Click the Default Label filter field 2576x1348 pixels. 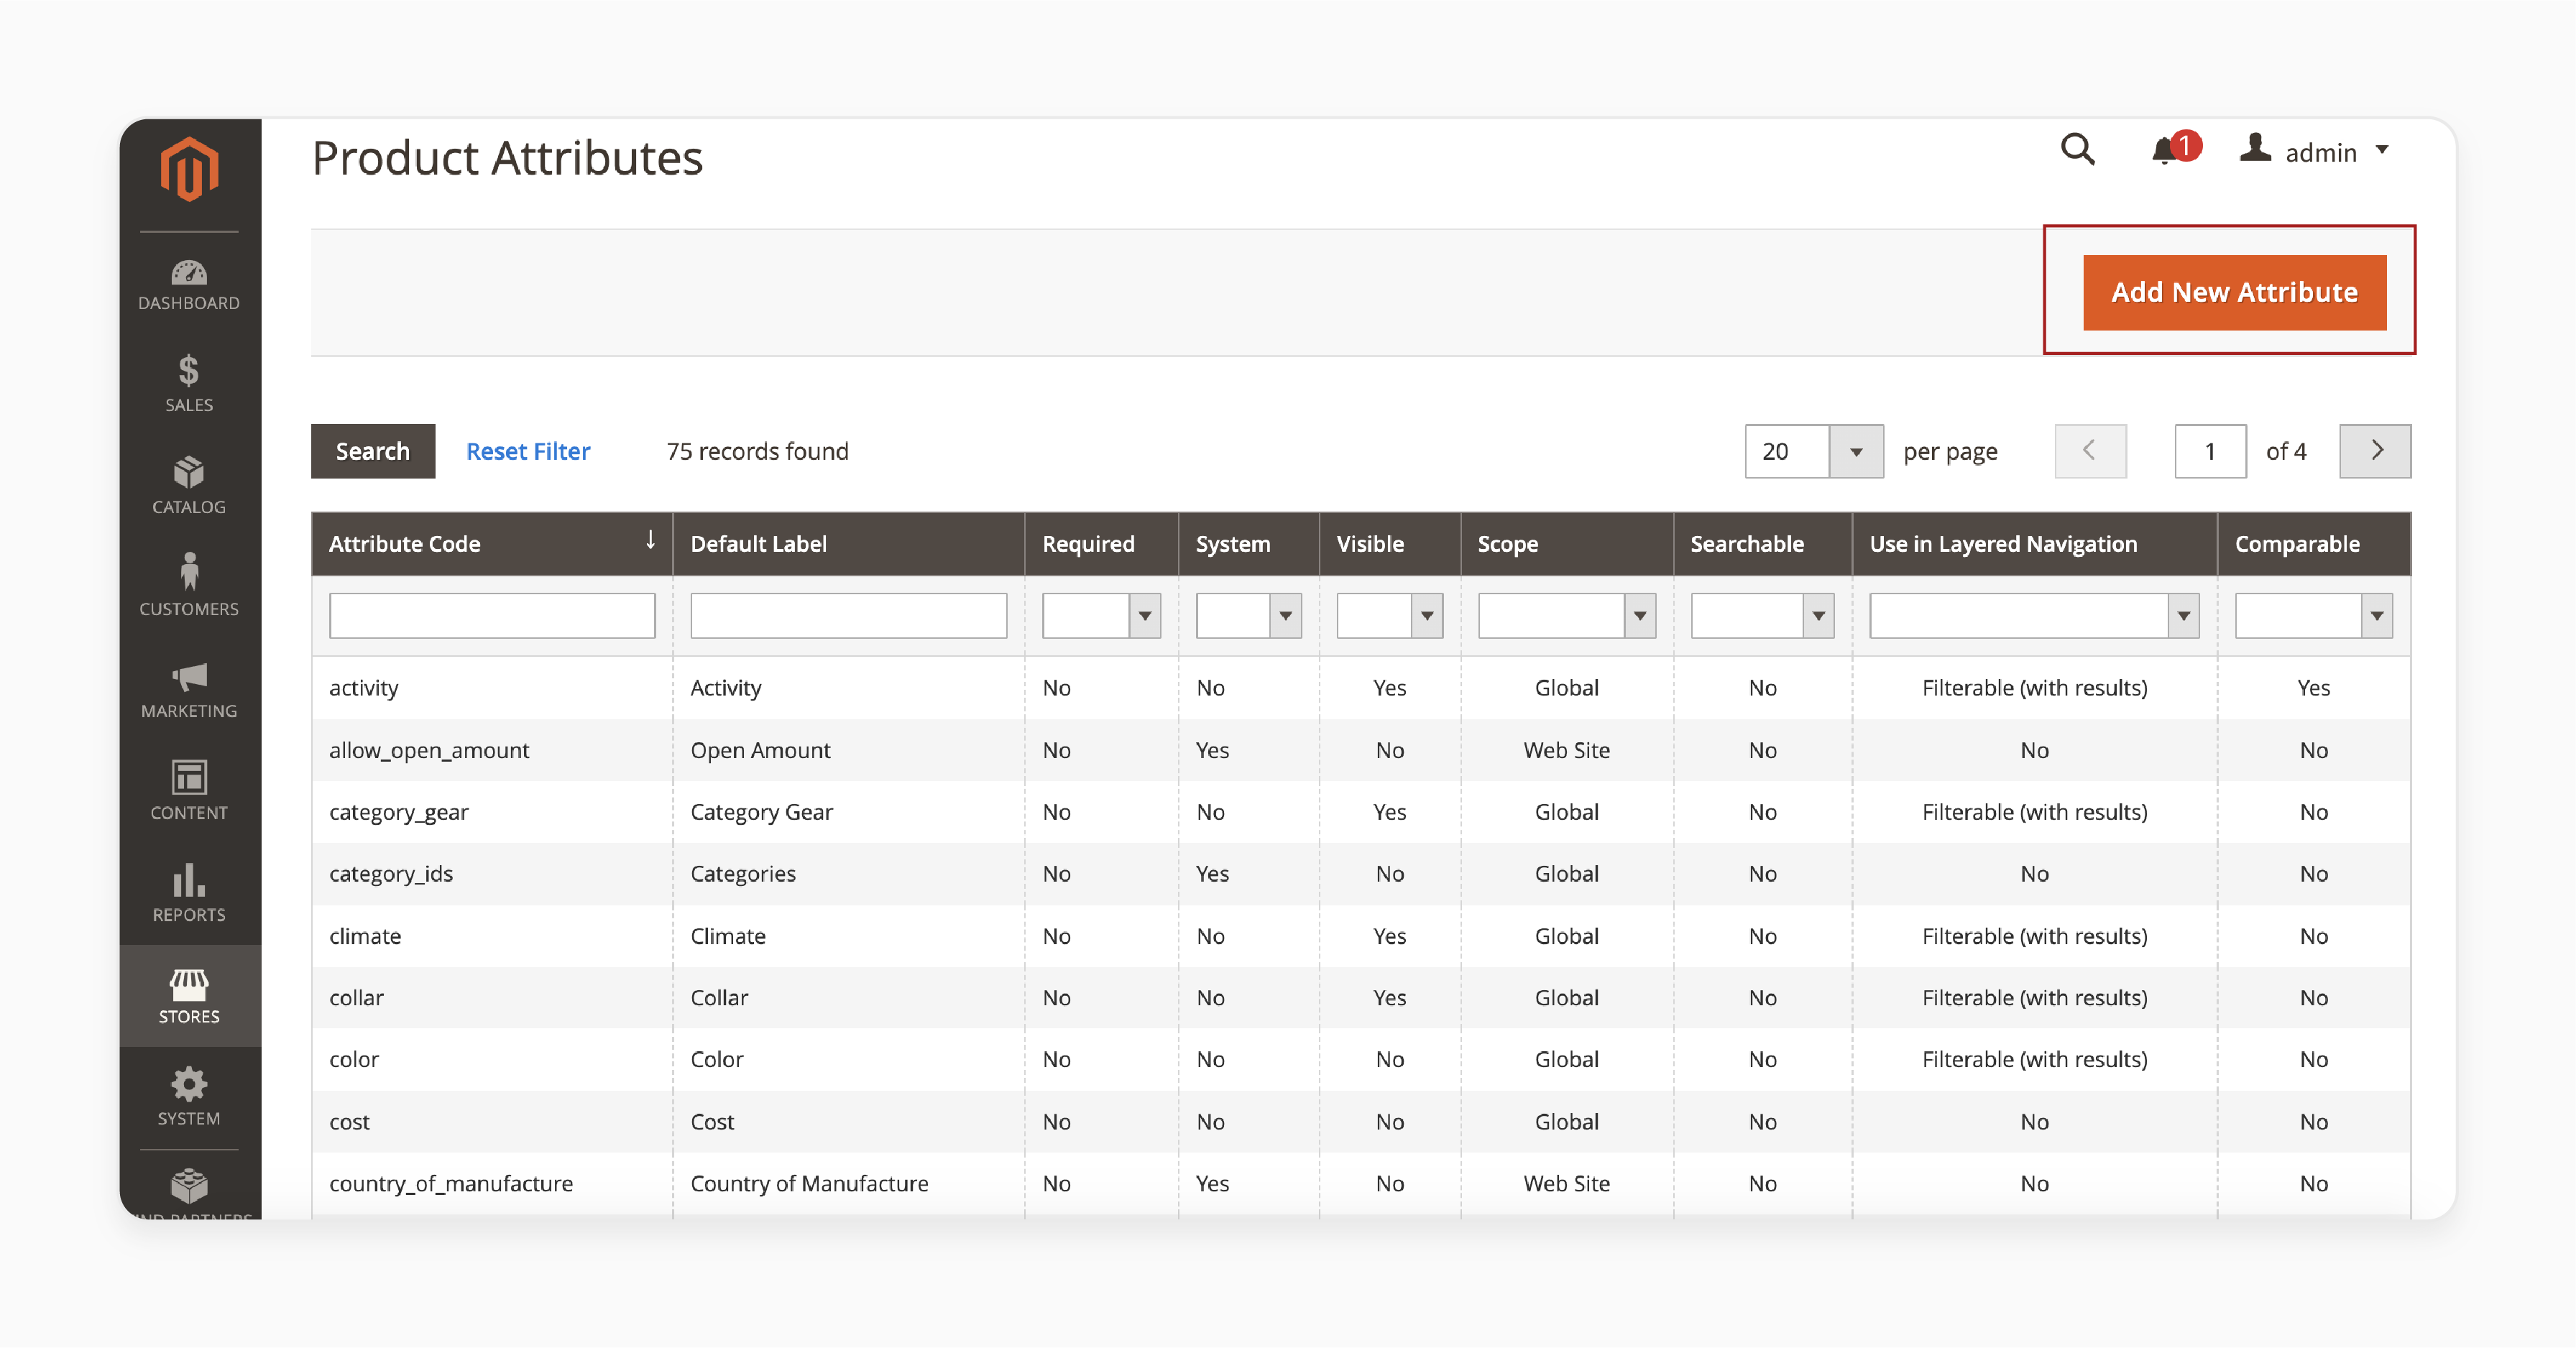click(849, 616)
